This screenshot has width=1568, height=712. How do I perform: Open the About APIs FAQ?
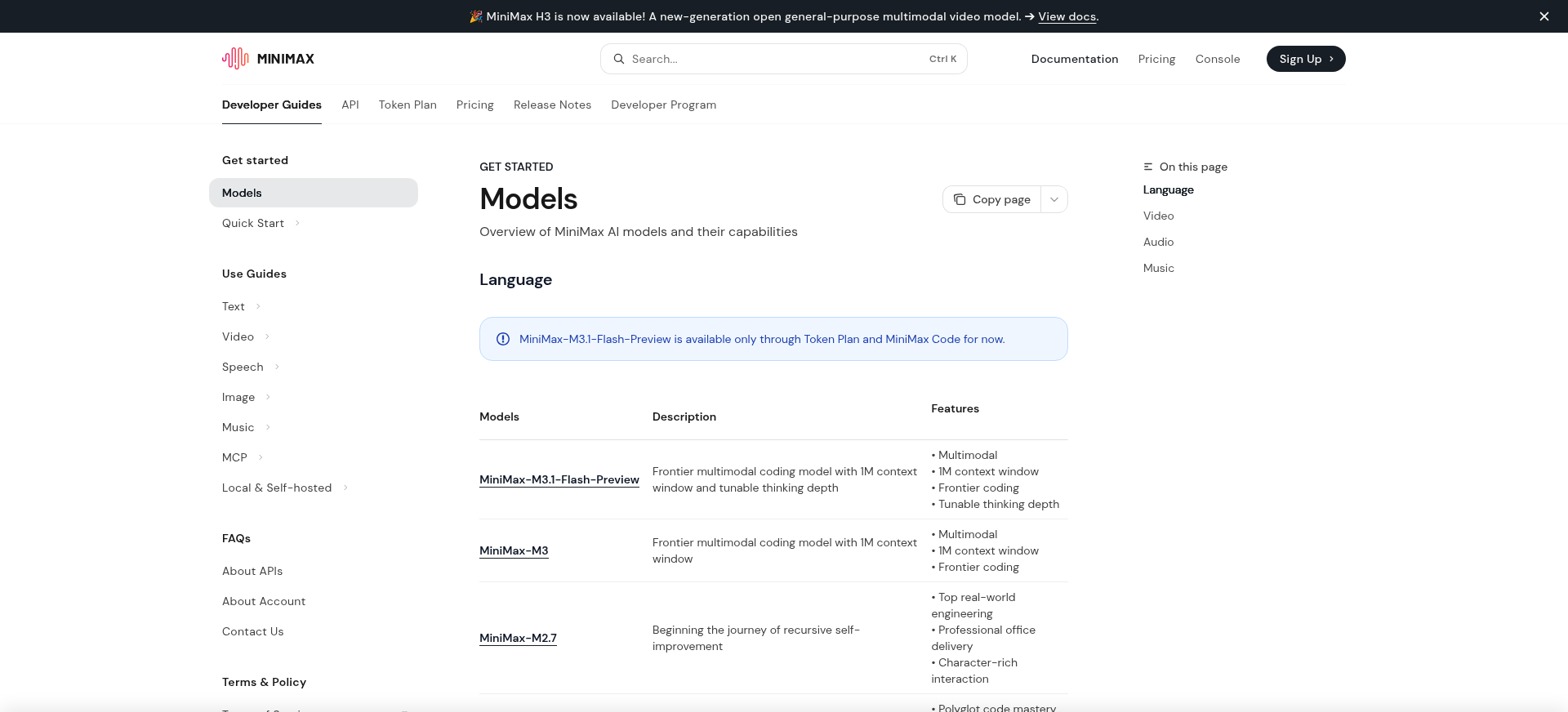(x=252, y=571)
